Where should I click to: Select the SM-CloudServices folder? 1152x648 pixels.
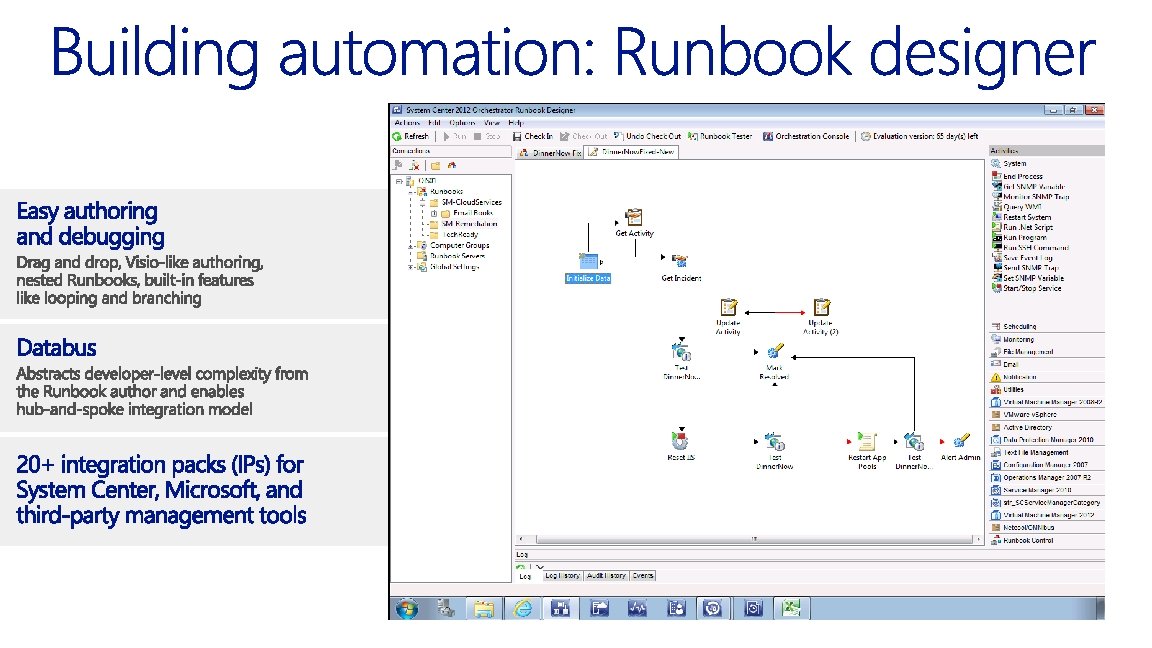pos(466,202)
